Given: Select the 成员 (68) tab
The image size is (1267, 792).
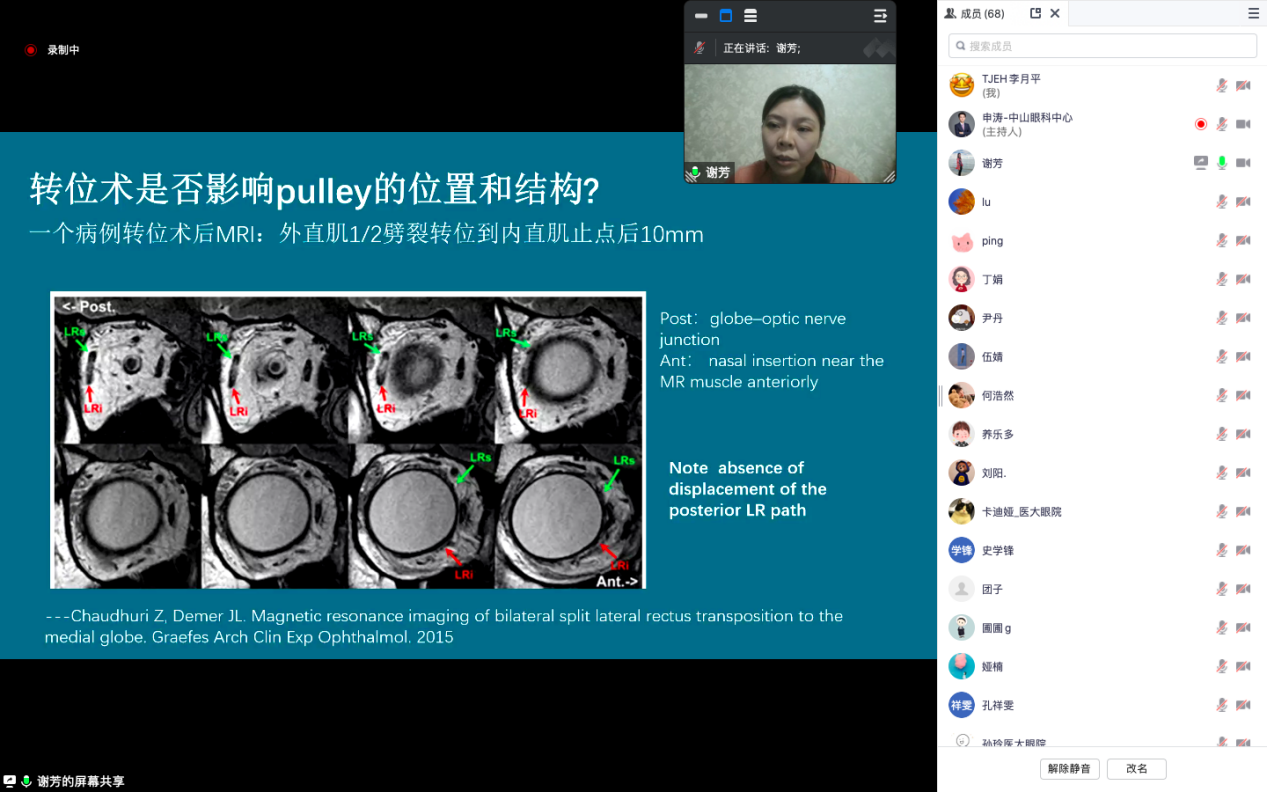Looking at the screenshot, I should coord(982,14).
